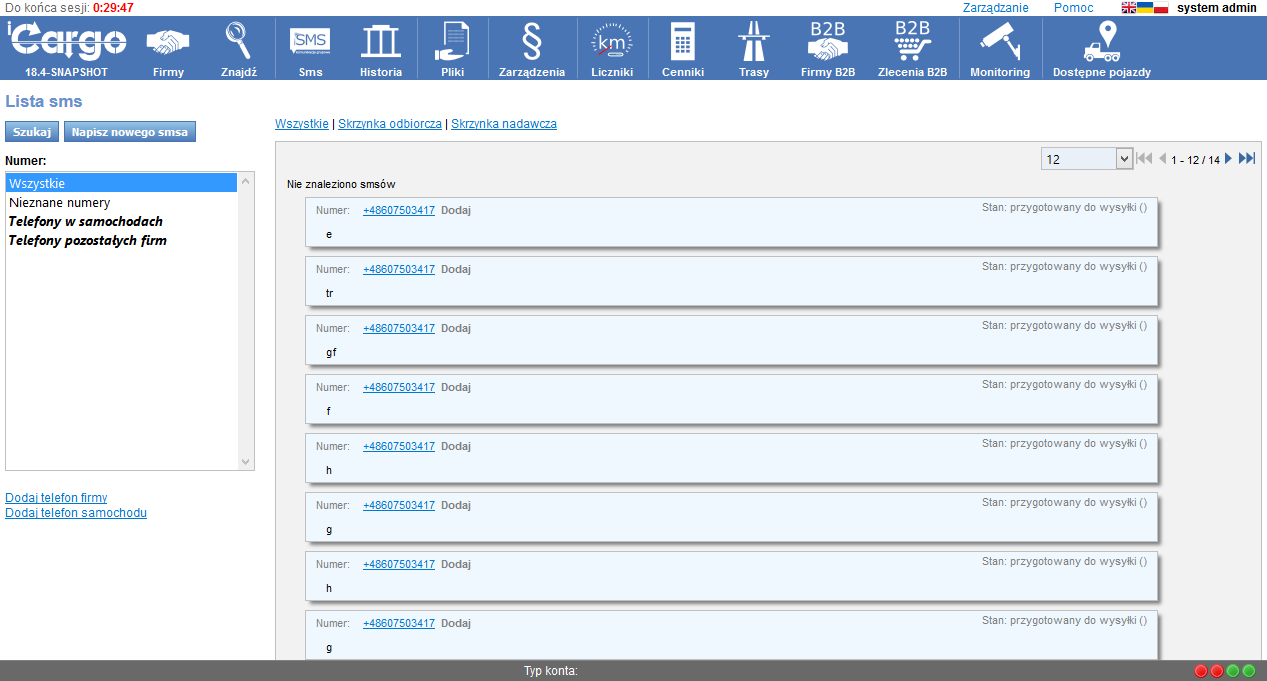
Task: Click the Znajdź magnifier icon
Action: click(x=239, y=43)
